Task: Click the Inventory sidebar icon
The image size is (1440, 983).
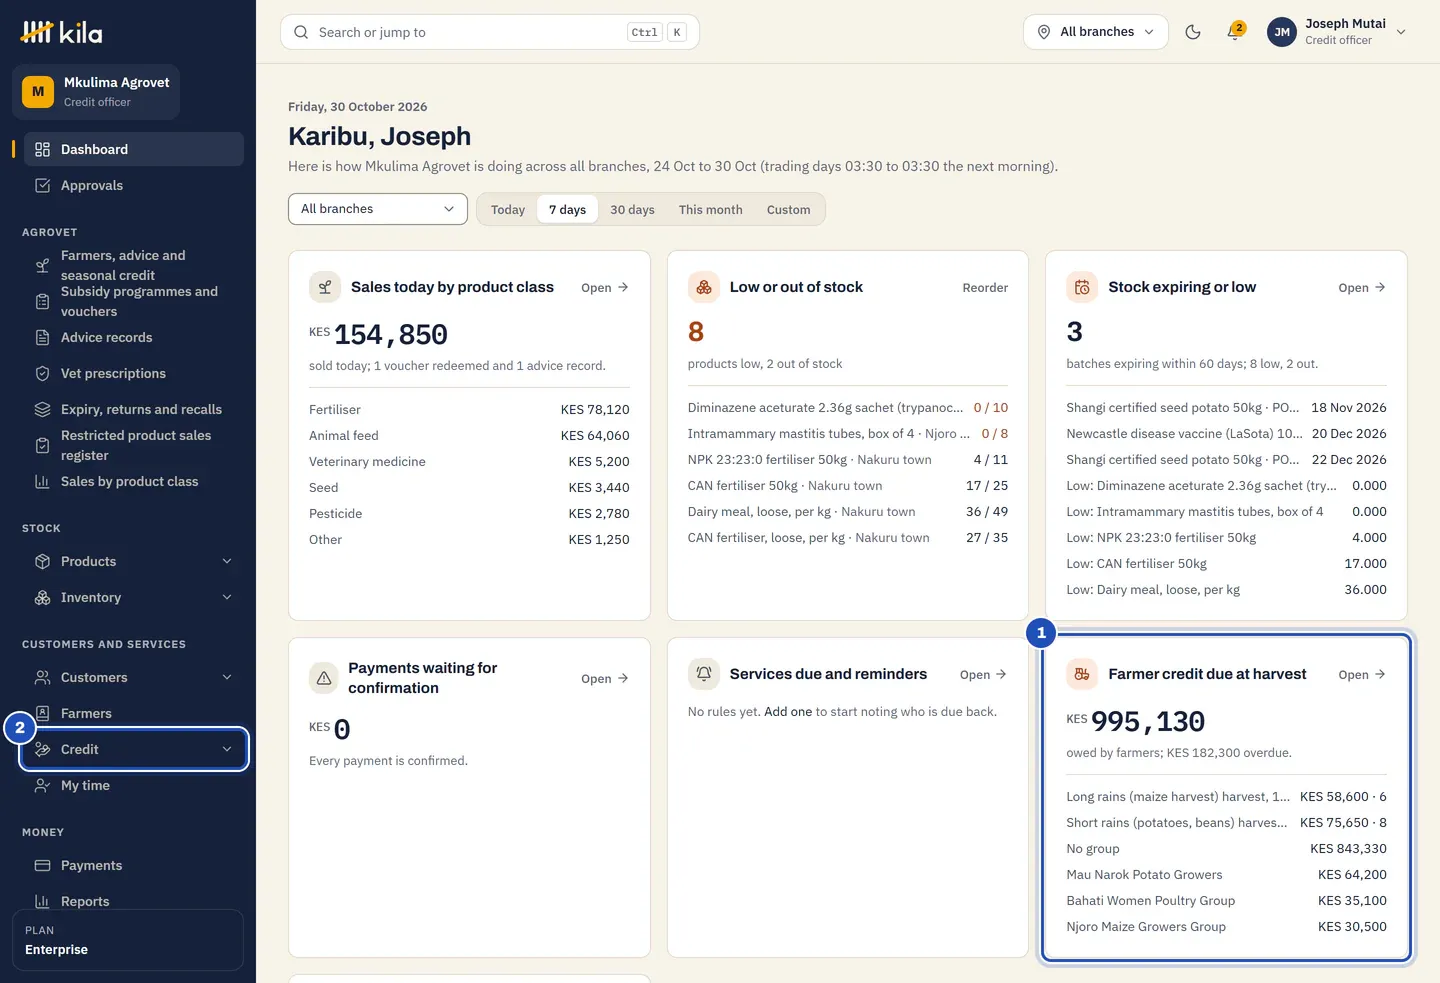Action: pyautogui.click(x=42, y=597)
